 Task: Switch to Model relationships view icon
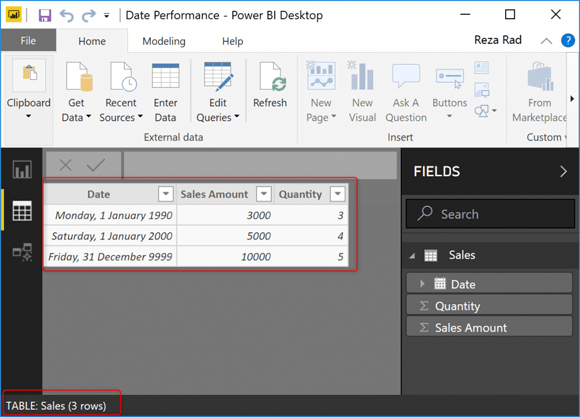[22, 252]
